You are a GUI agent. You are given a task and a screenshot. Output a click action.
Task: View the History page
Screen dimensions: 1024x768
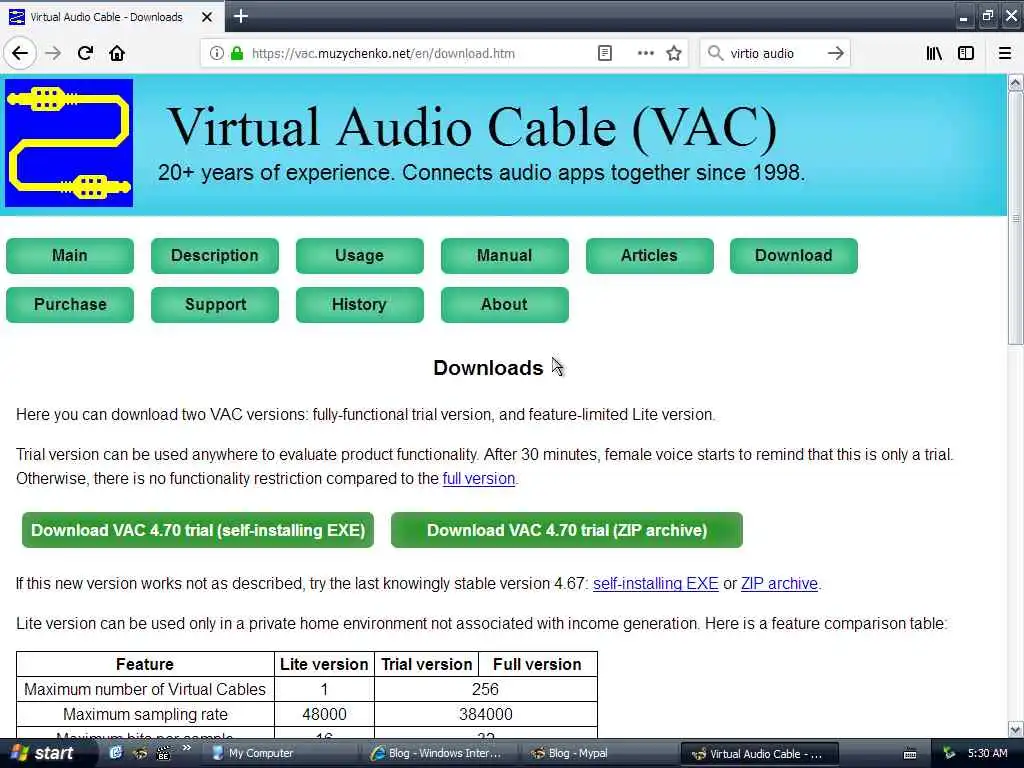[x=360, y=304]
